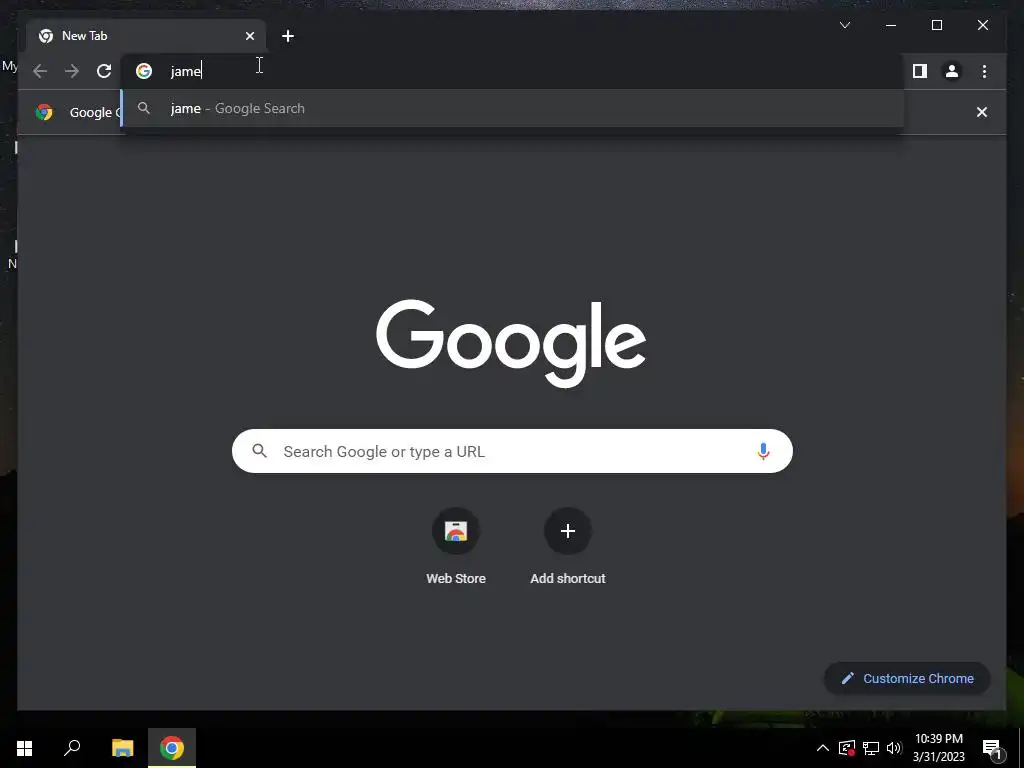This screenshot has height=768, width=1024.
Task: Show hidden system tray icons
Action: [823, 748]
